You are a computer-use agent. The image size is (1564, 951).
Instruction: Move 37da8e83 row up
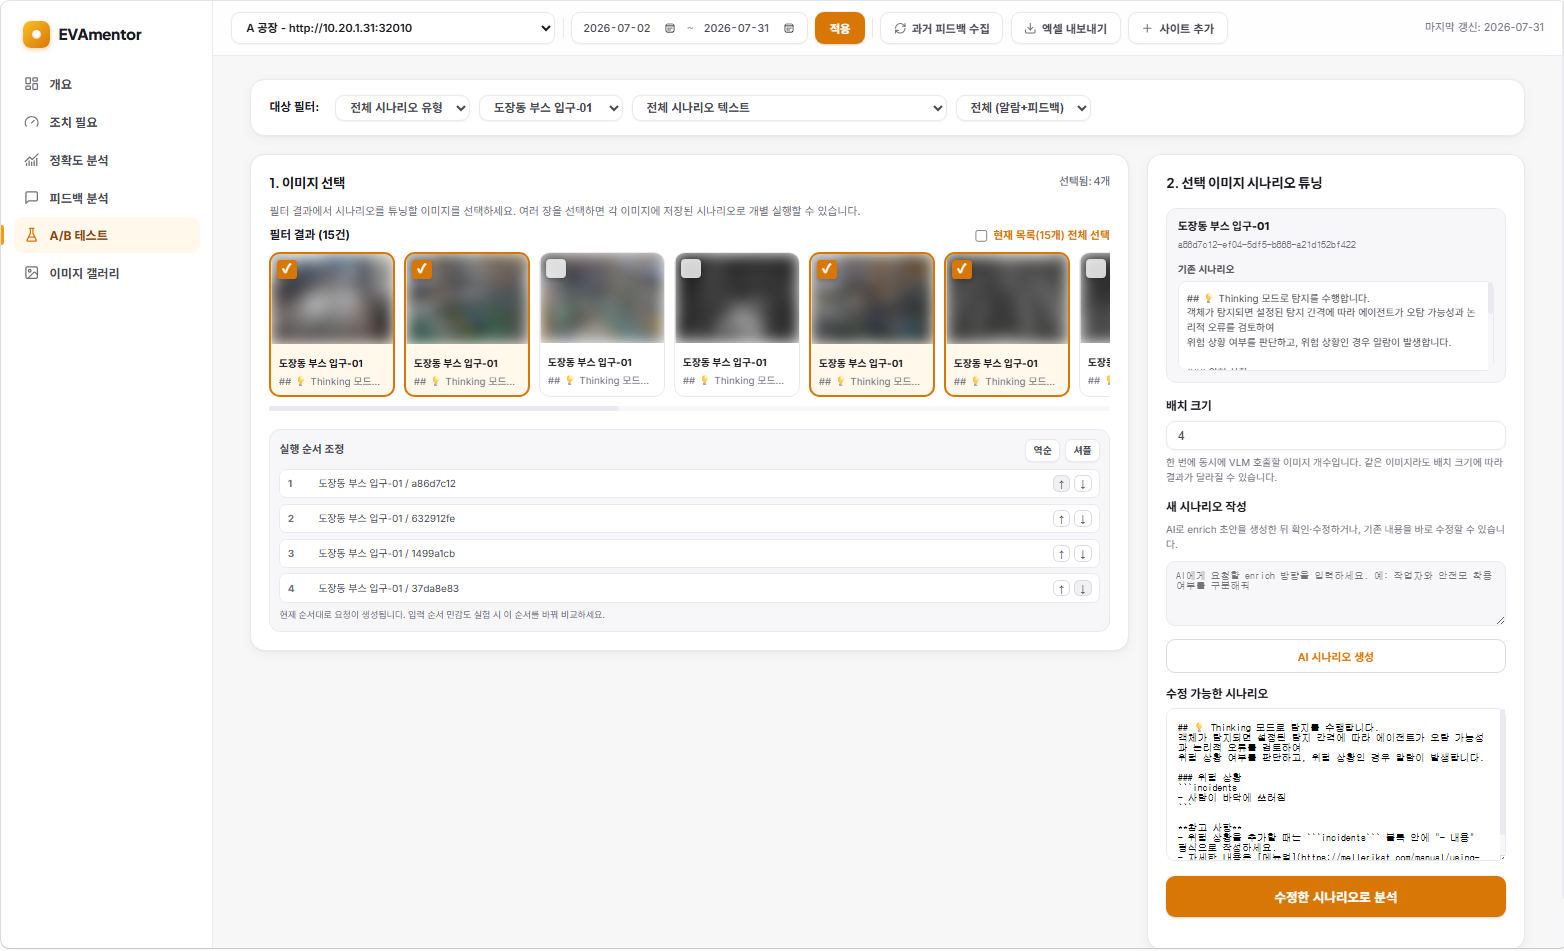(1061, 589)
